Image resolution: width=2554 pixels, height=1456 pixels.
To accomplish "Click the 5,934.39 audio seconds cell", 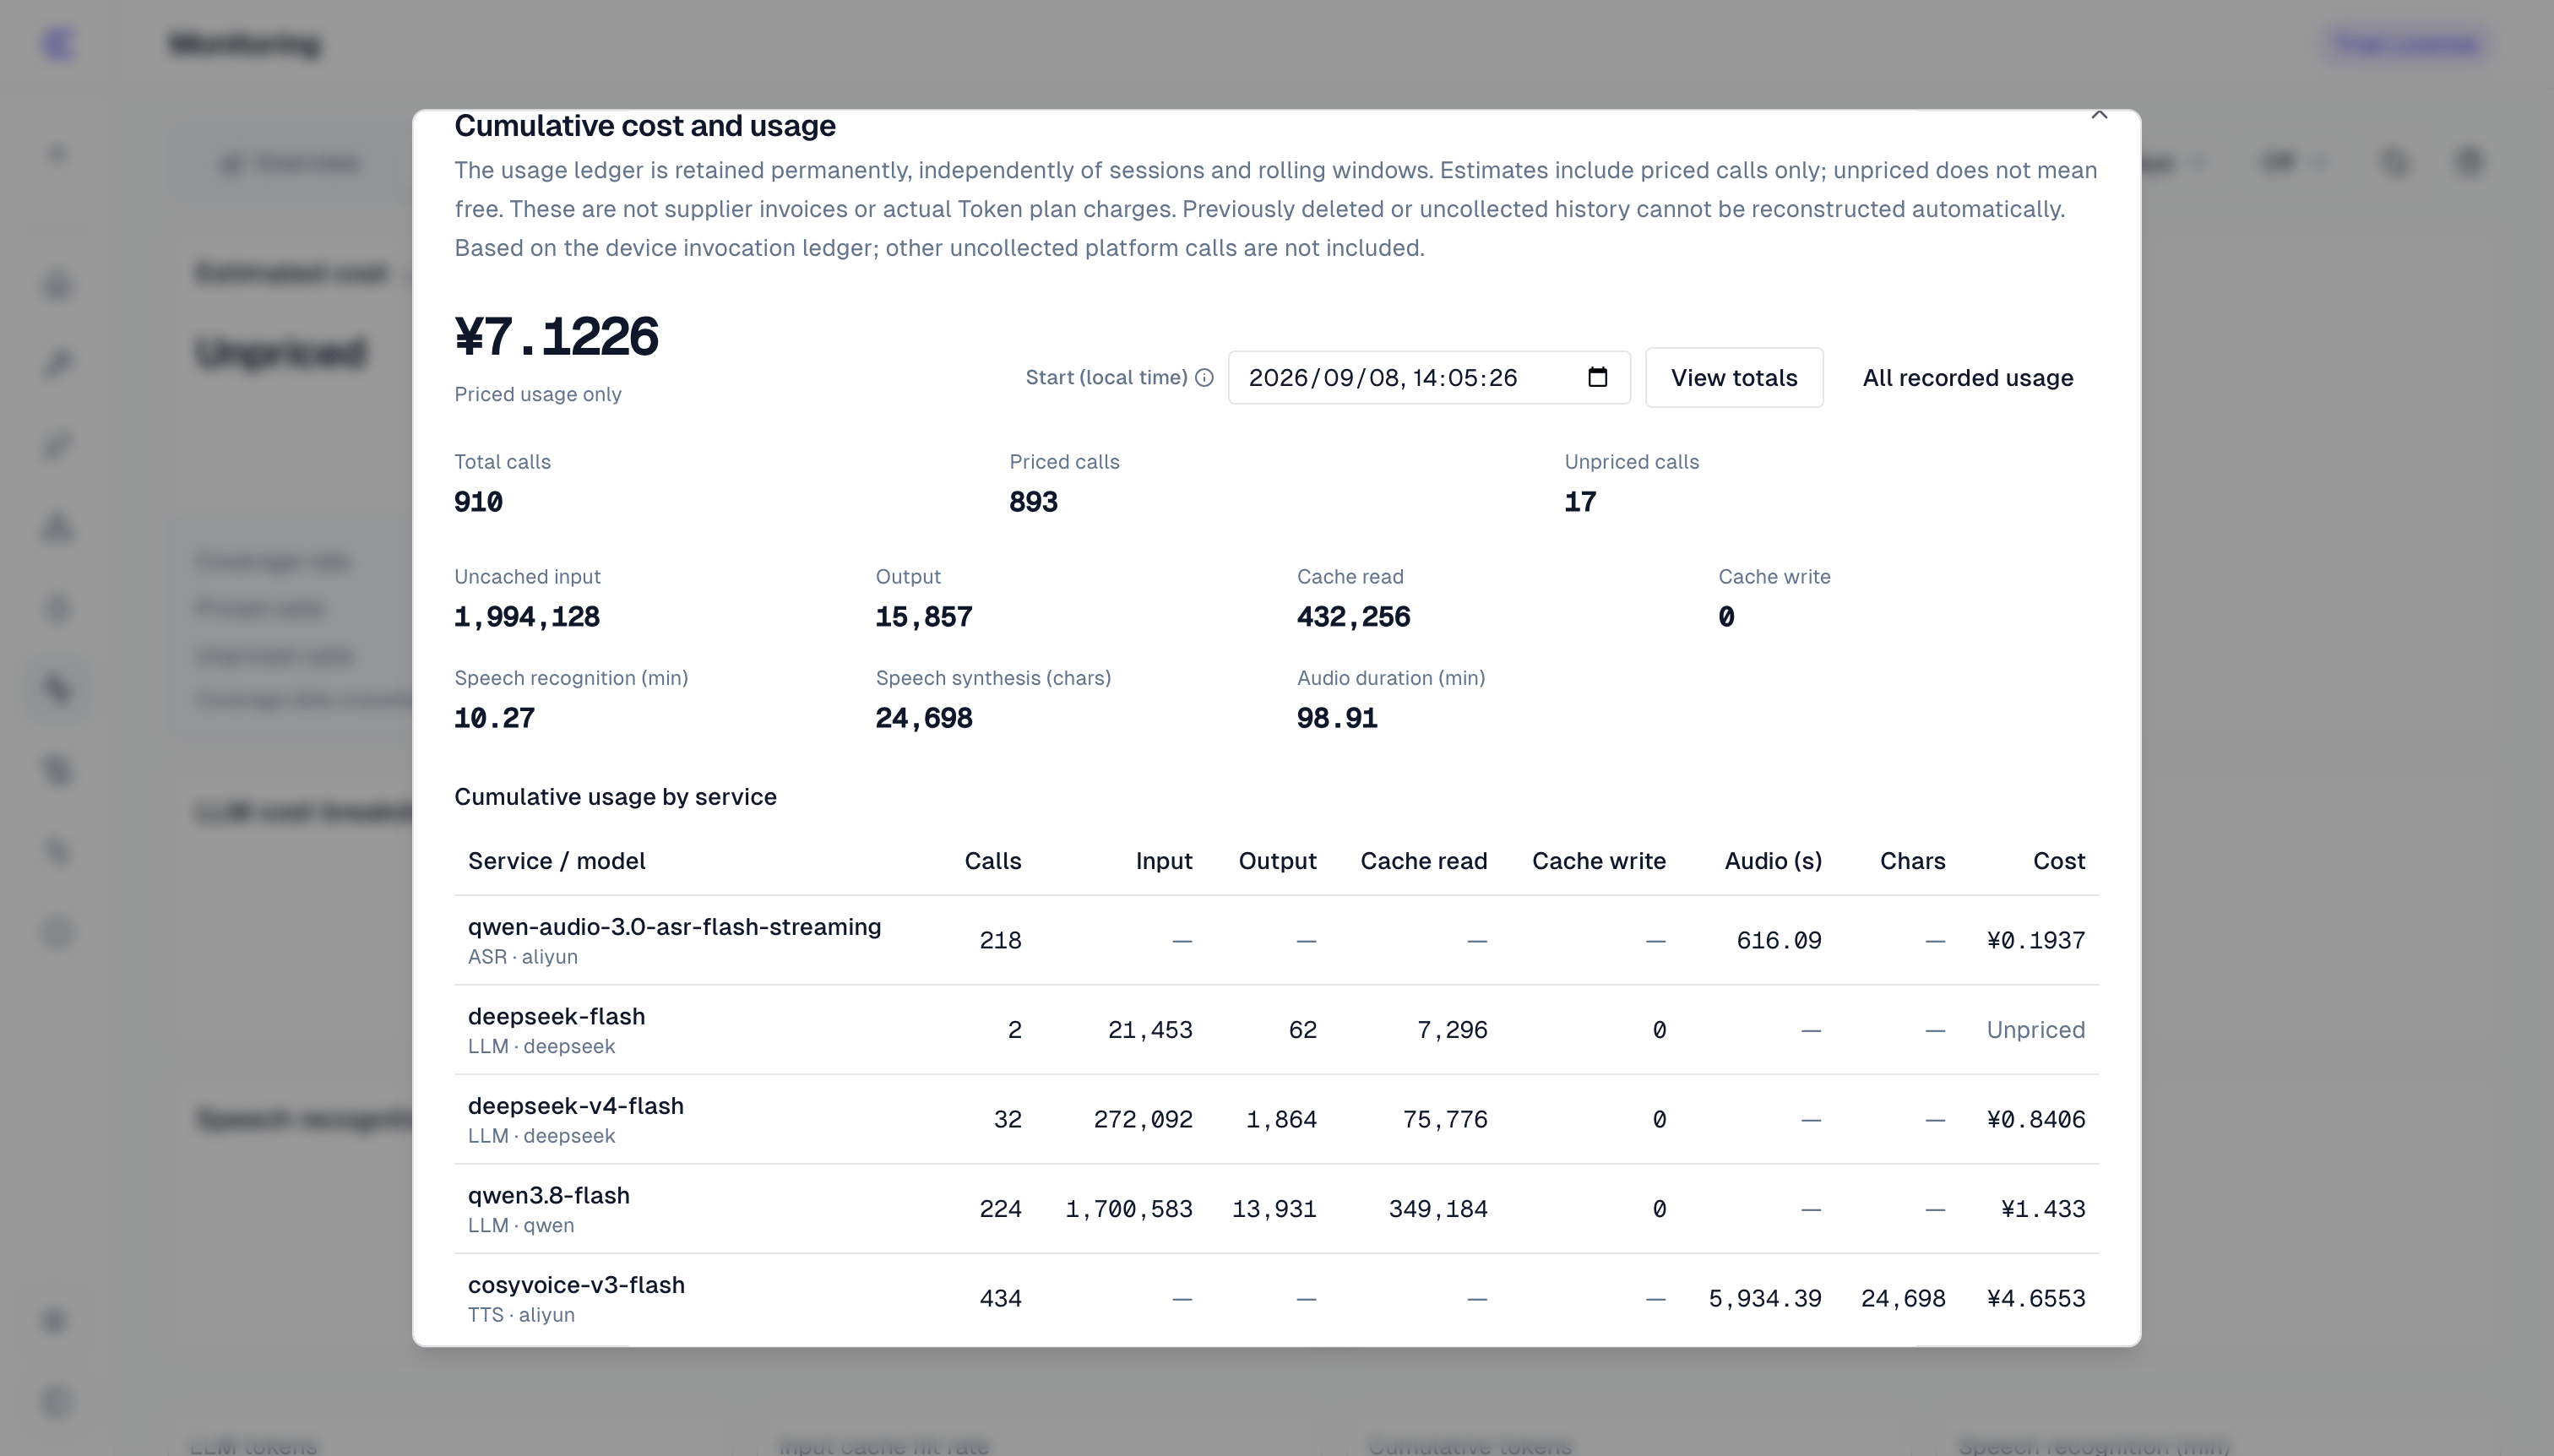I will pyautogui.click(x=1764, y=1299).
